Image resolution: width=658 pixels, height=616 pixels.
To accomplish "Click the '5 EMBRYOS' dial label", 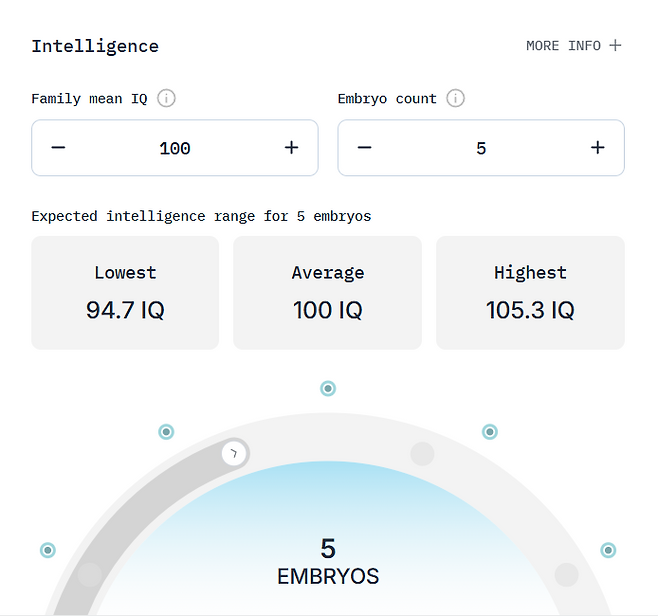I will click(328, 561).
